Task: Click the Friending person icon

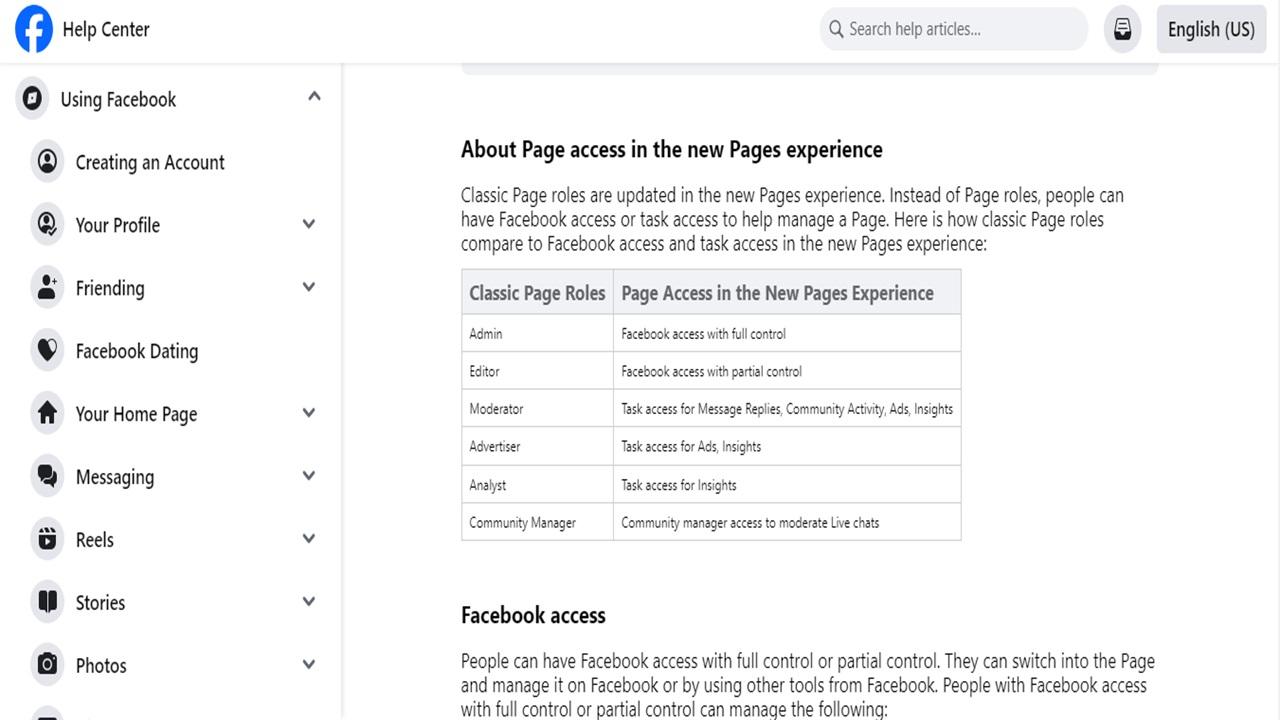Action: tap(47, 288)
